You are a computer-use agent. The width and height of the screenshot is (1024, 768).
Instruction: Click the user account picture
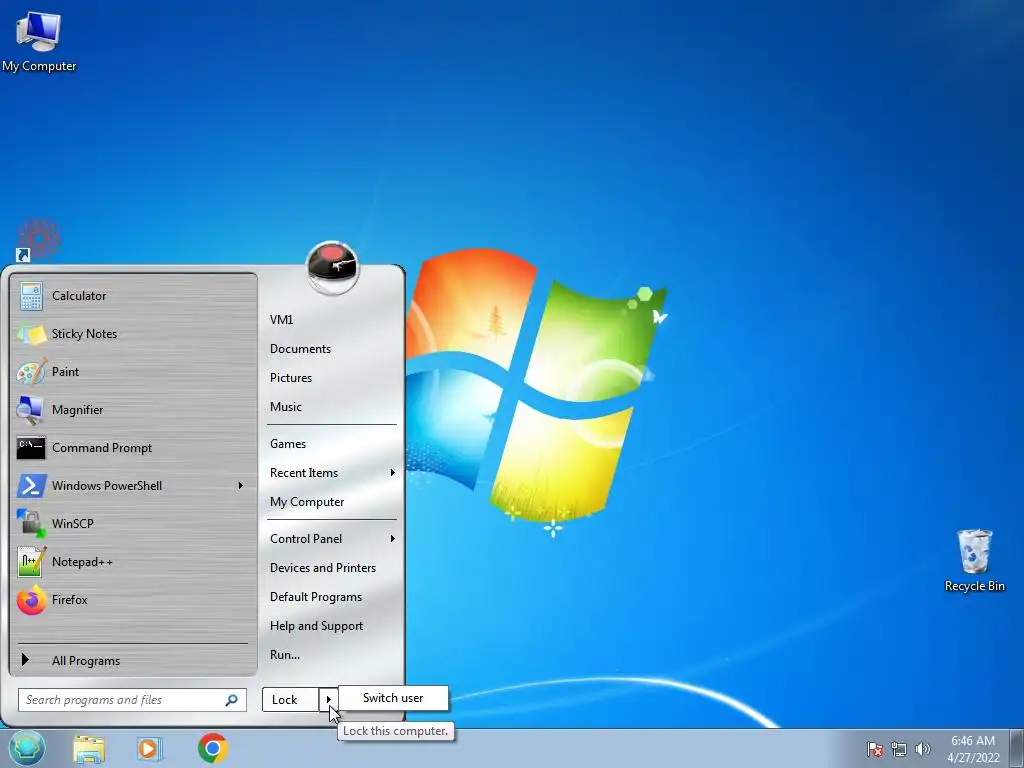point(332,268)
